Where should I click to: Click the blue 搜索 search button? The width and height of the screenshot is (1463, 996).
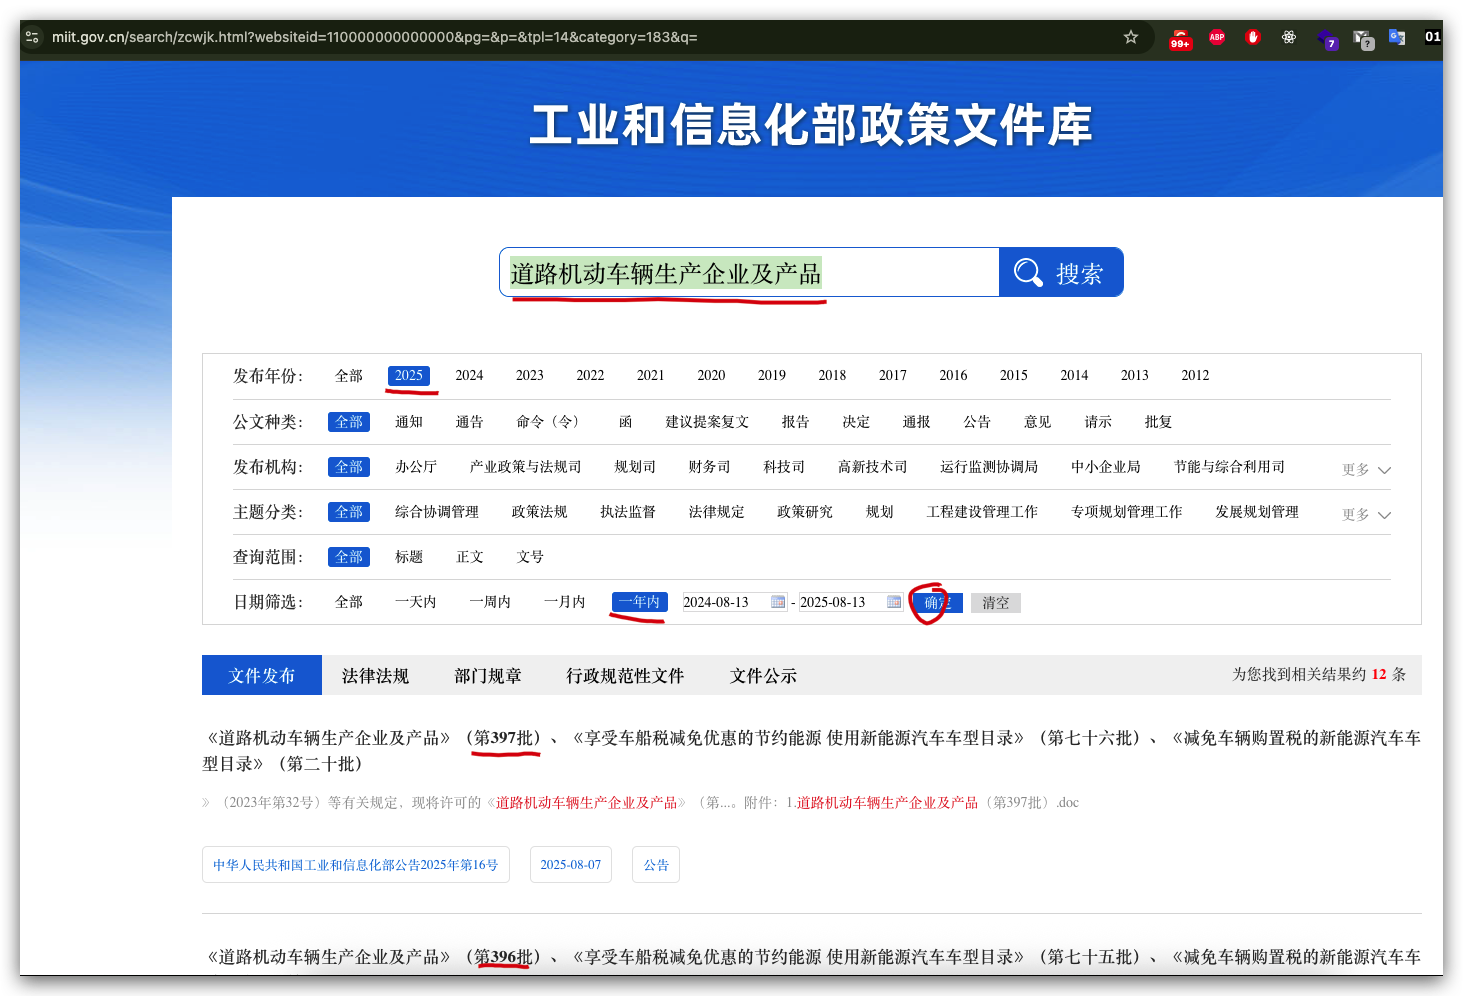click(x=1061, y=272)
